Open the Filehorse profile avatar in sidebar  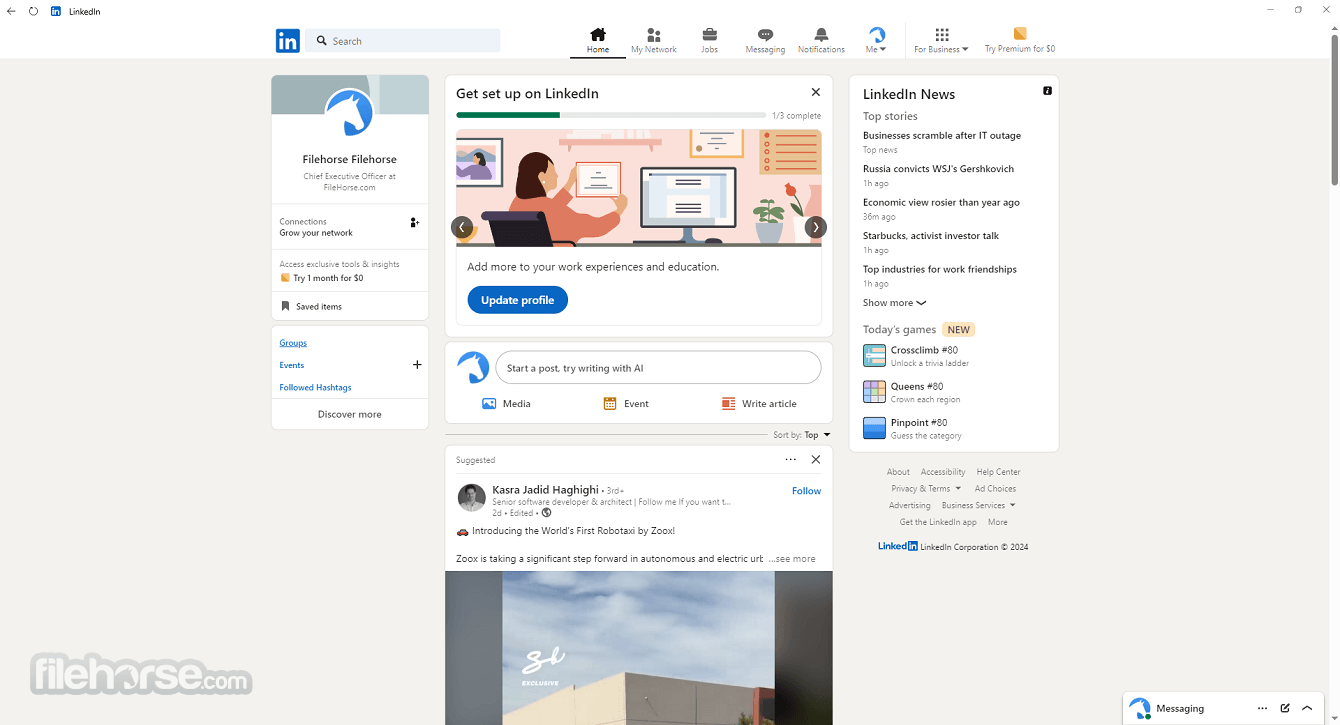pyautogui.click(x=349, y=112)
